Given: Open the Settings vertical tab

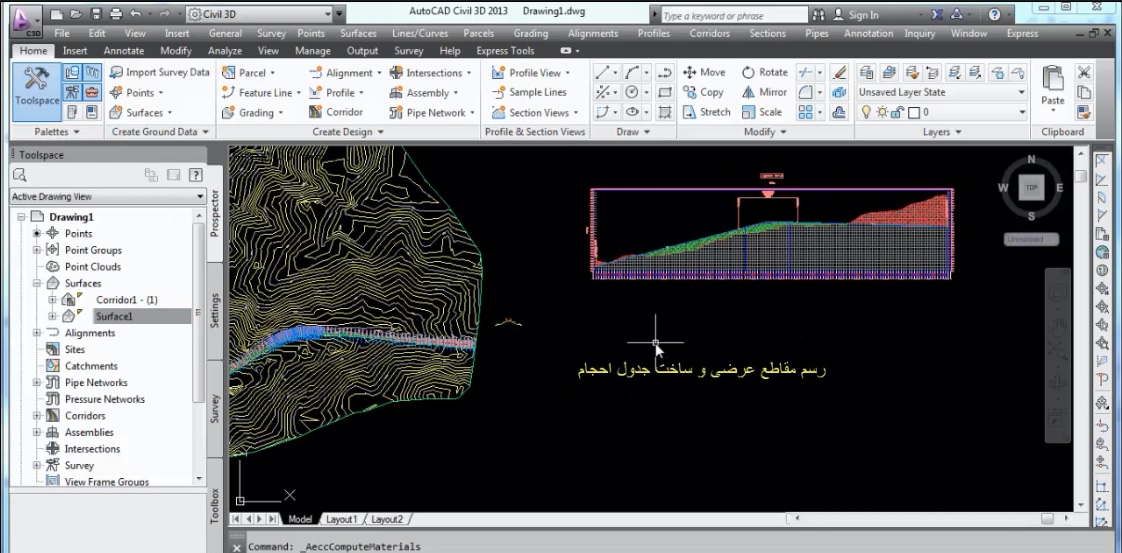Looking at the screenshot, I should pos(215,310).
